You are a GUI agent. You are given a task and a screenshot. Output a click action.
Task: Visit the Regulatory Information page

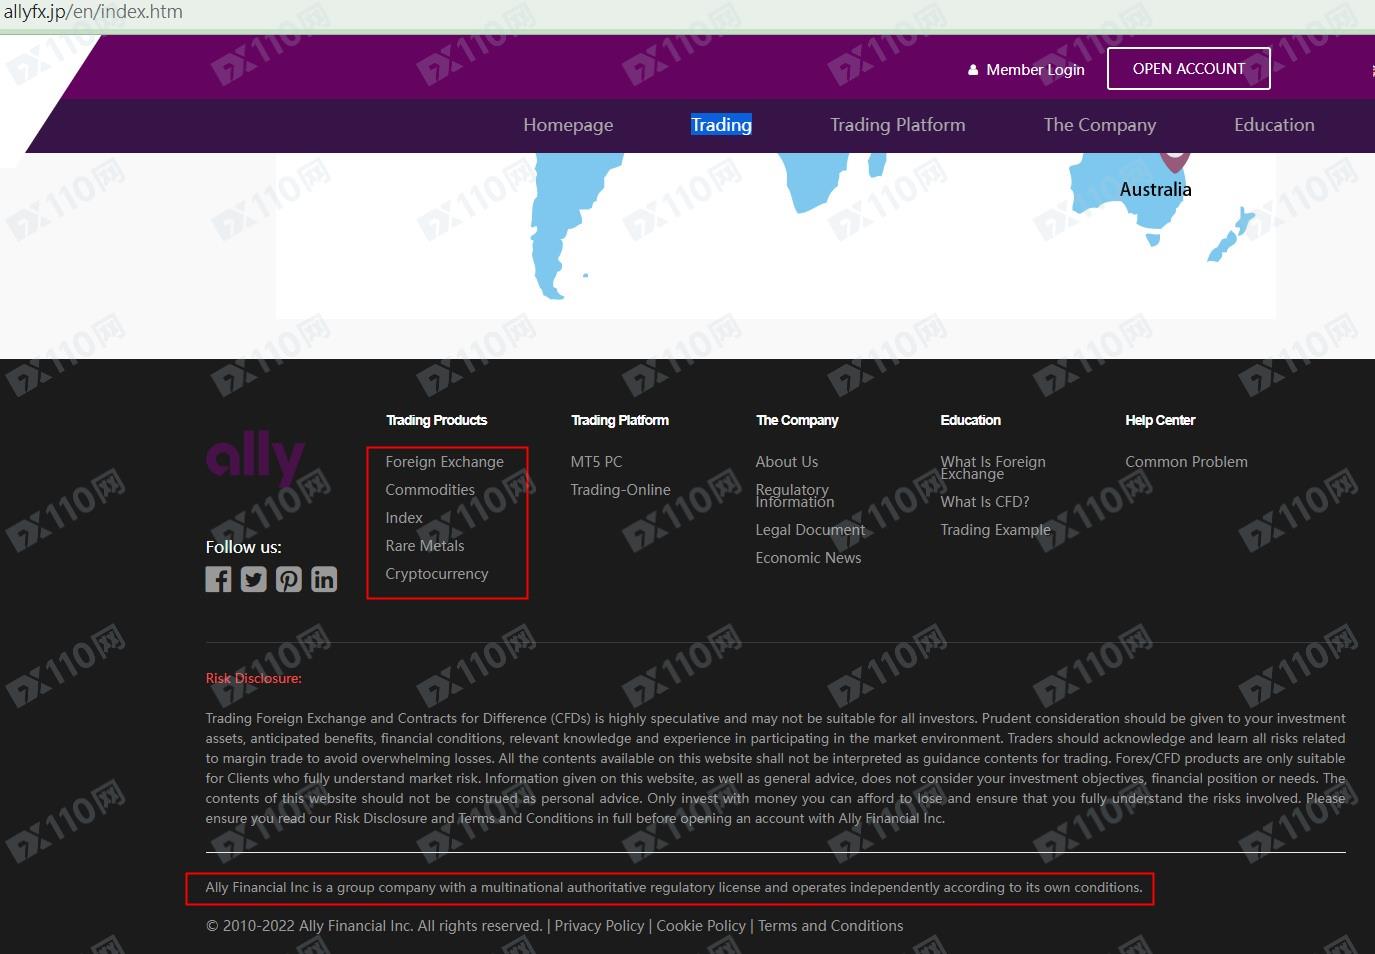[794, 496]
